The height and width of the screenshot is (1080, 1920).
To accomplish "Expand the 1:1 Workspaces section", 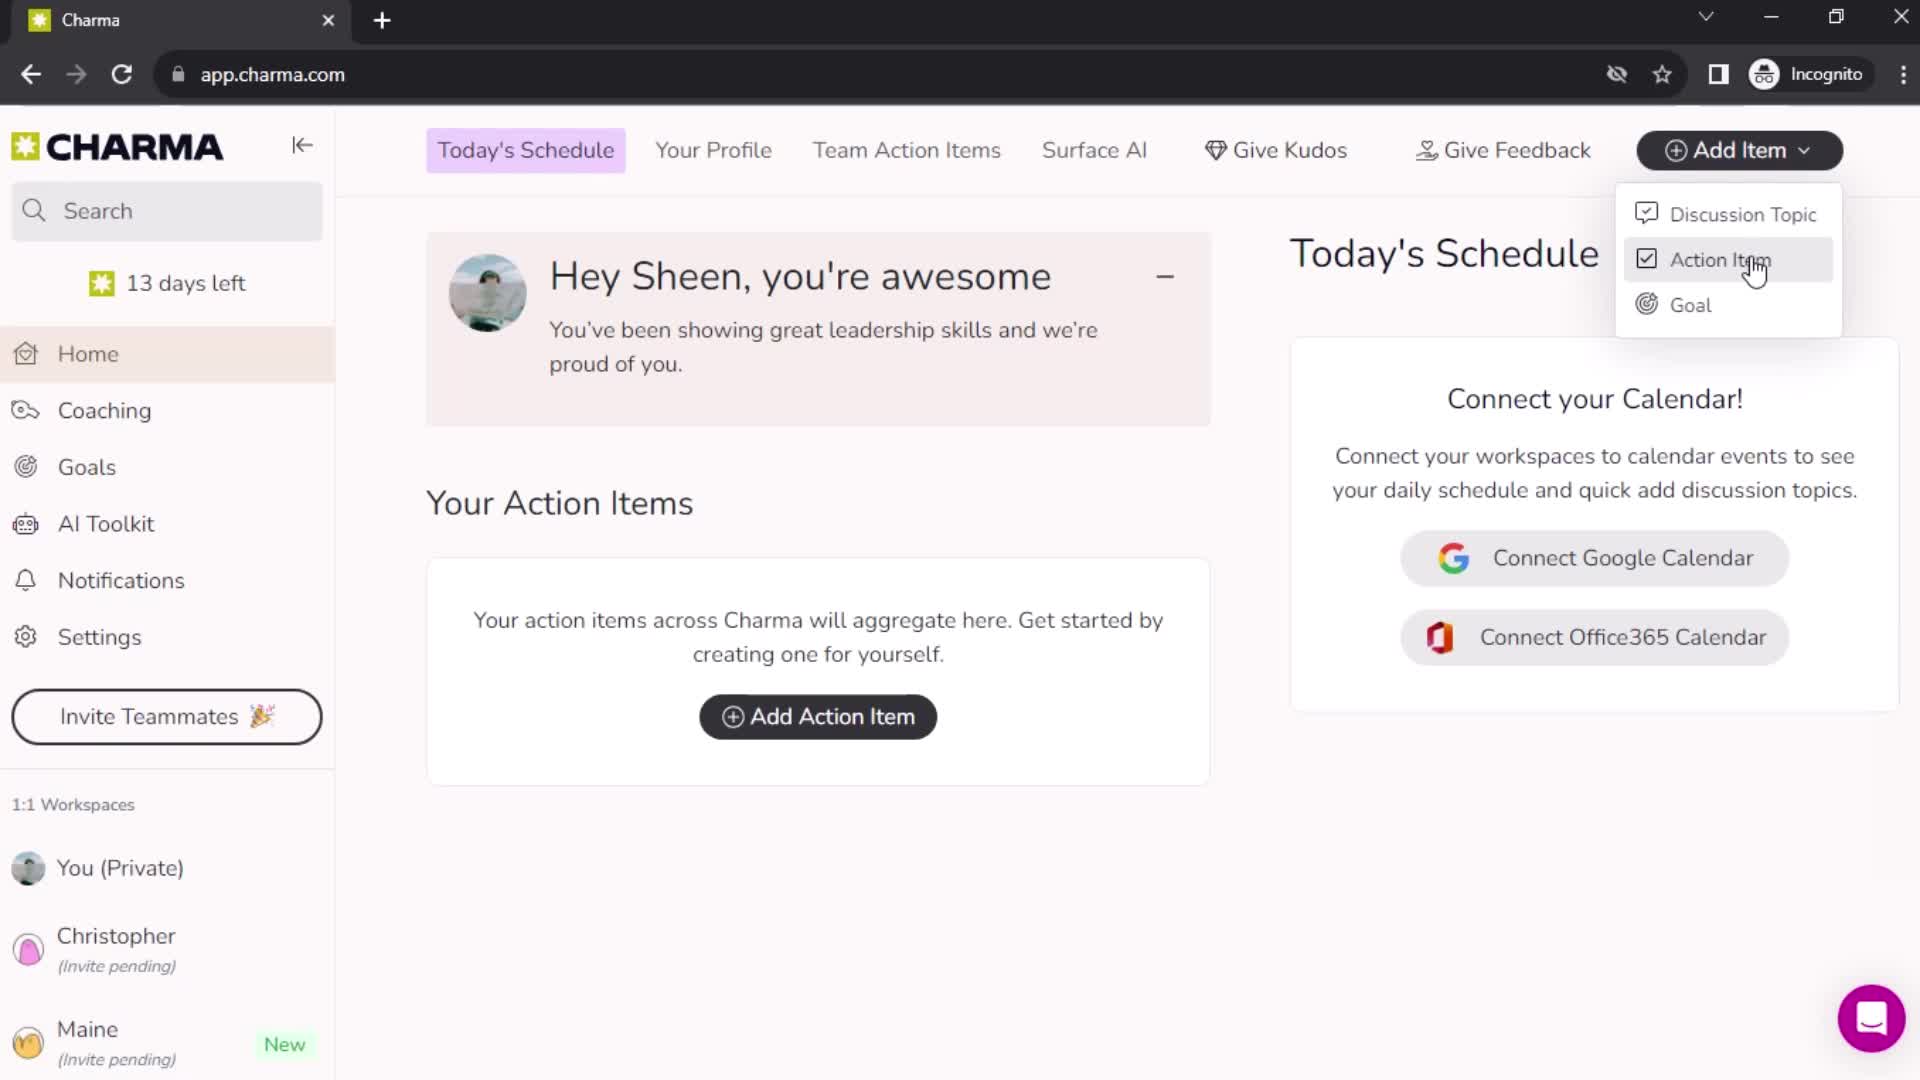I will pyautogui.click(x=71, y=803).
